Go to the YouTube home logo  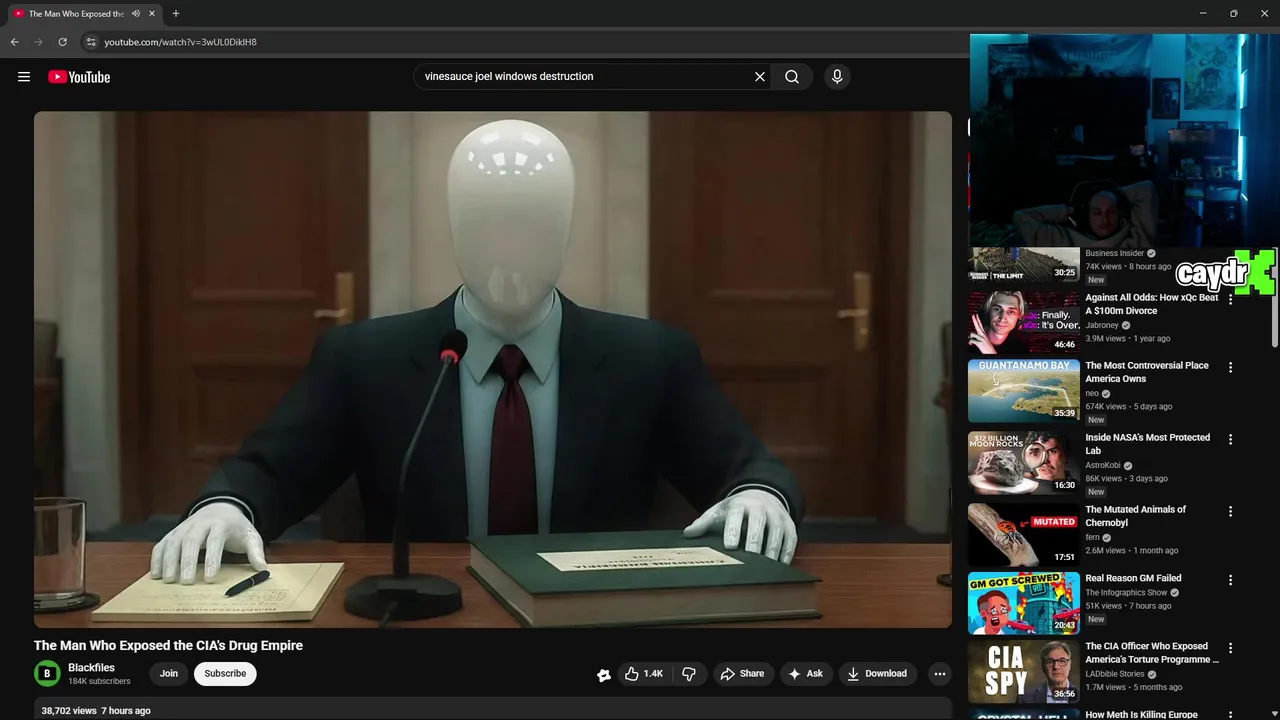point(79,77)
